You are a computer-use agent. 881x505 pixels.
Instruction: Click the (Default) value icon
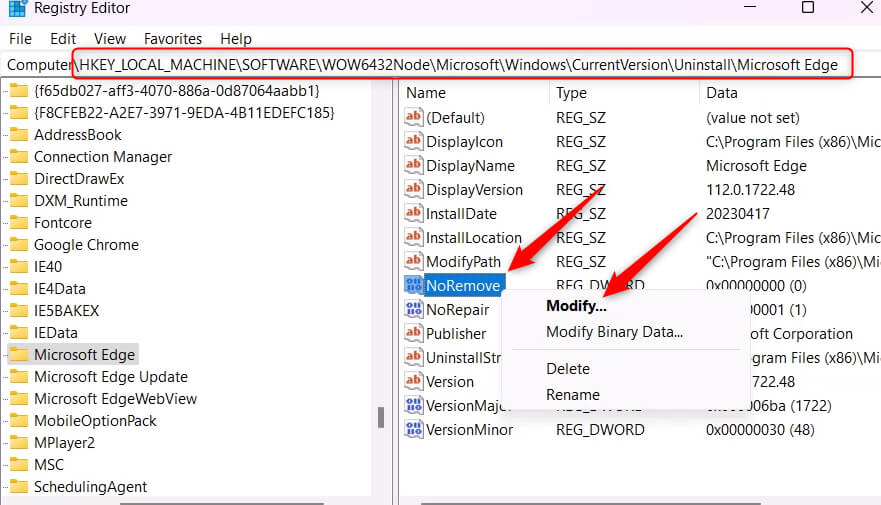[x=414, y=117]
